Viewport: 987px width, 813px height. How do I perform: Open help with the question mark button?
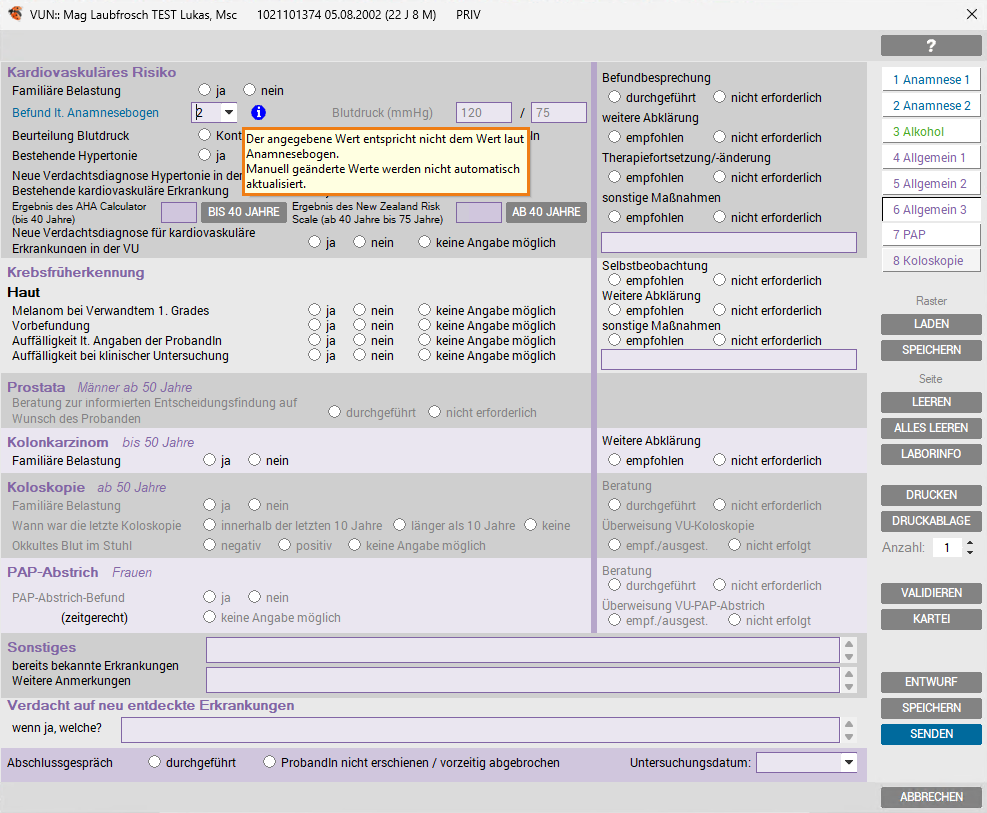click(x=931, y=45)
